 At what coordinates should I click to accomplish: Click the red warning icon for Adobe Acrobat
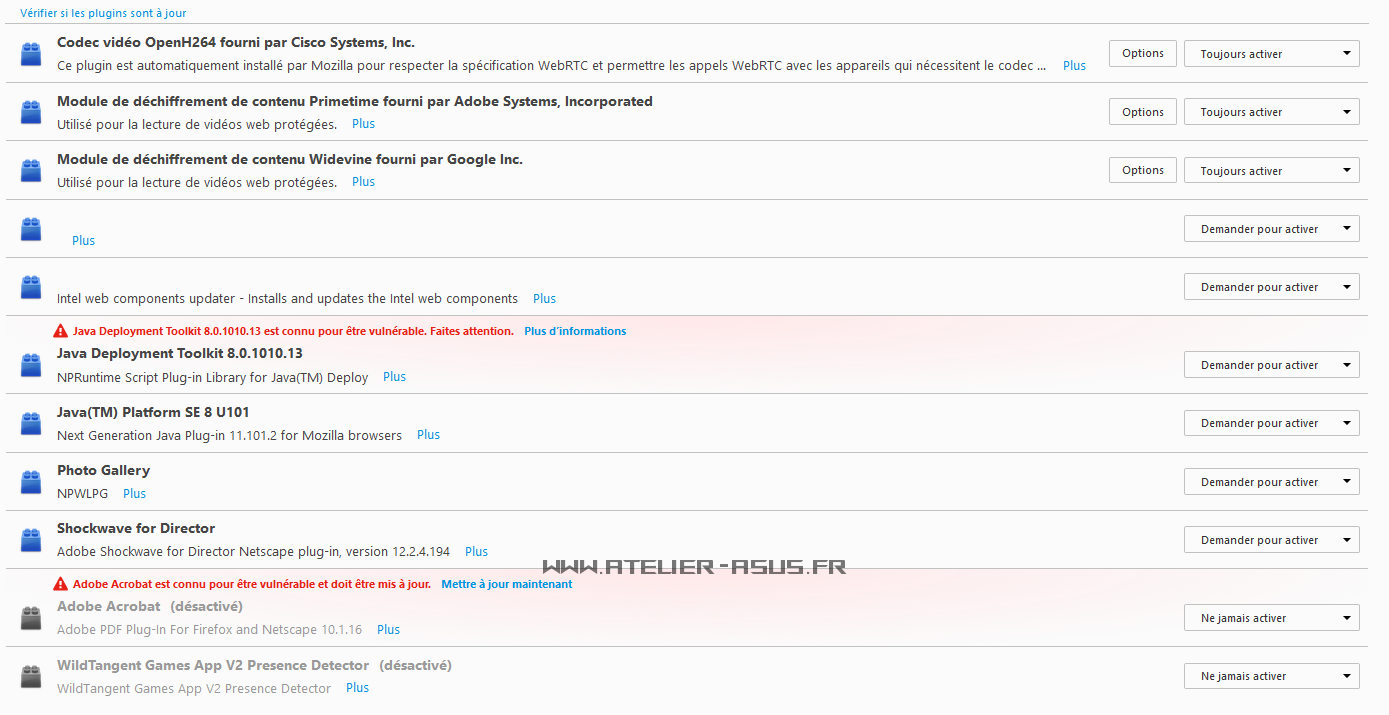(x=61, y=584)
